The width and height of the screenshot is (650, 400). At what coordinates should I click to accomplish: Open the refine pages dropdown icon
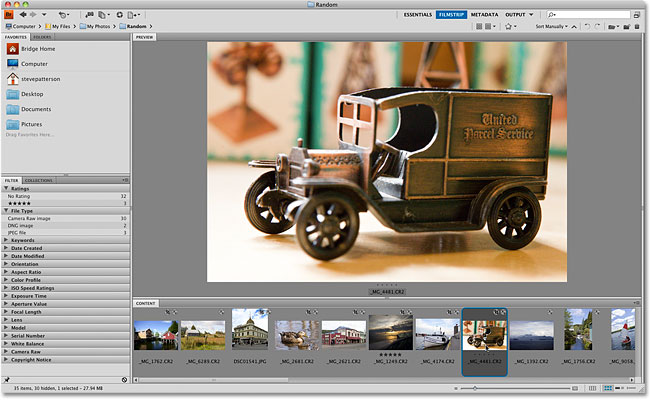pyautogui.click(x=104, y=15)
